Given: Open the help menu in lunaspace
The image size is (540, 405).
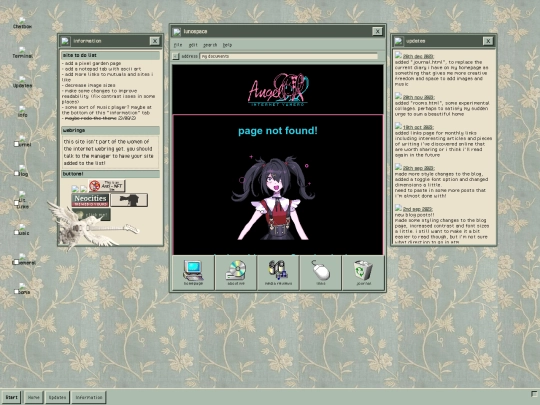Looking at the screenshot, I should [x=227, y=45].
